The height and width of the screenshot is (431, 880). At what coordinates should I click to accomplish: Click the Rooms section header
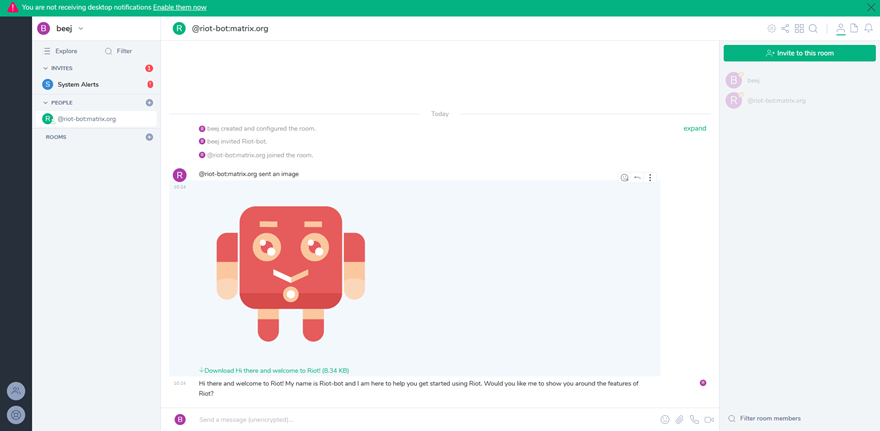[x=56, y=137]
